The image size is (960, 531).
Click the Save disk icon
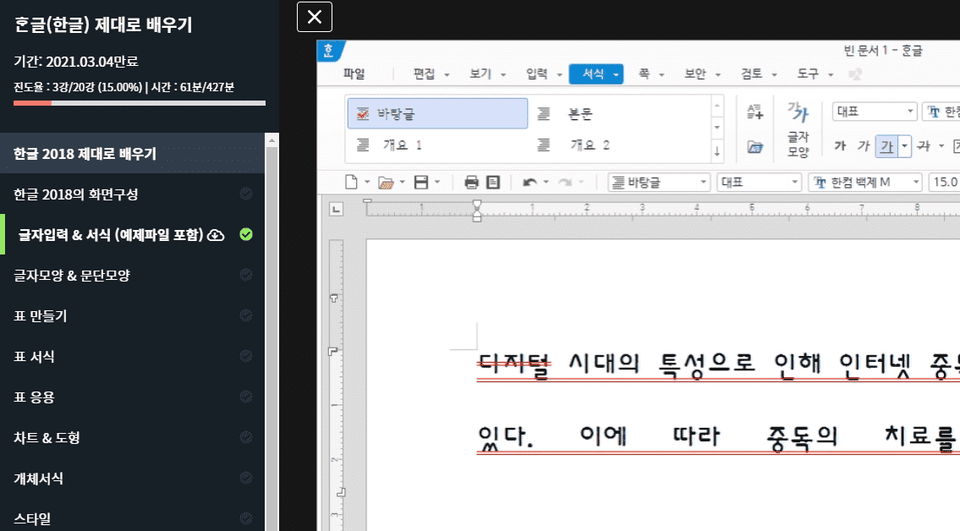click(x=421, y=182)
